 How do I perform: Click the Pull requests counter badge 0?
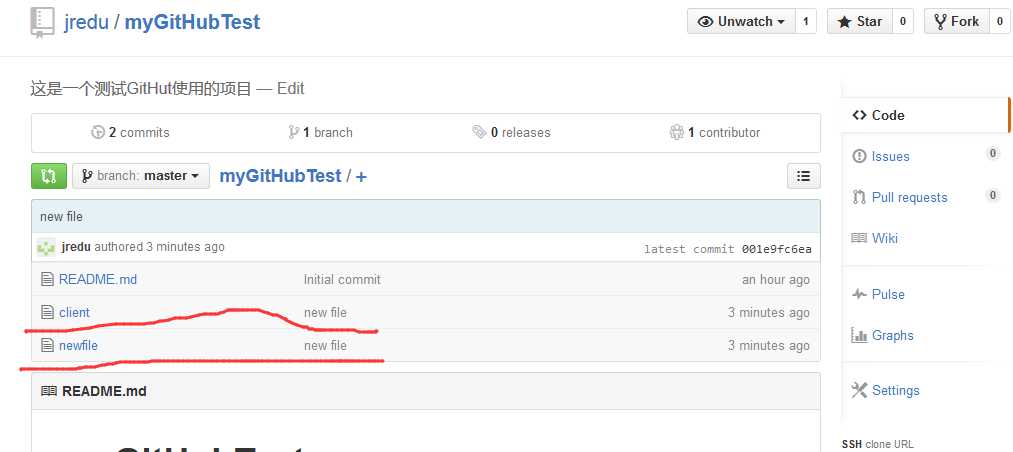(993, 195)
